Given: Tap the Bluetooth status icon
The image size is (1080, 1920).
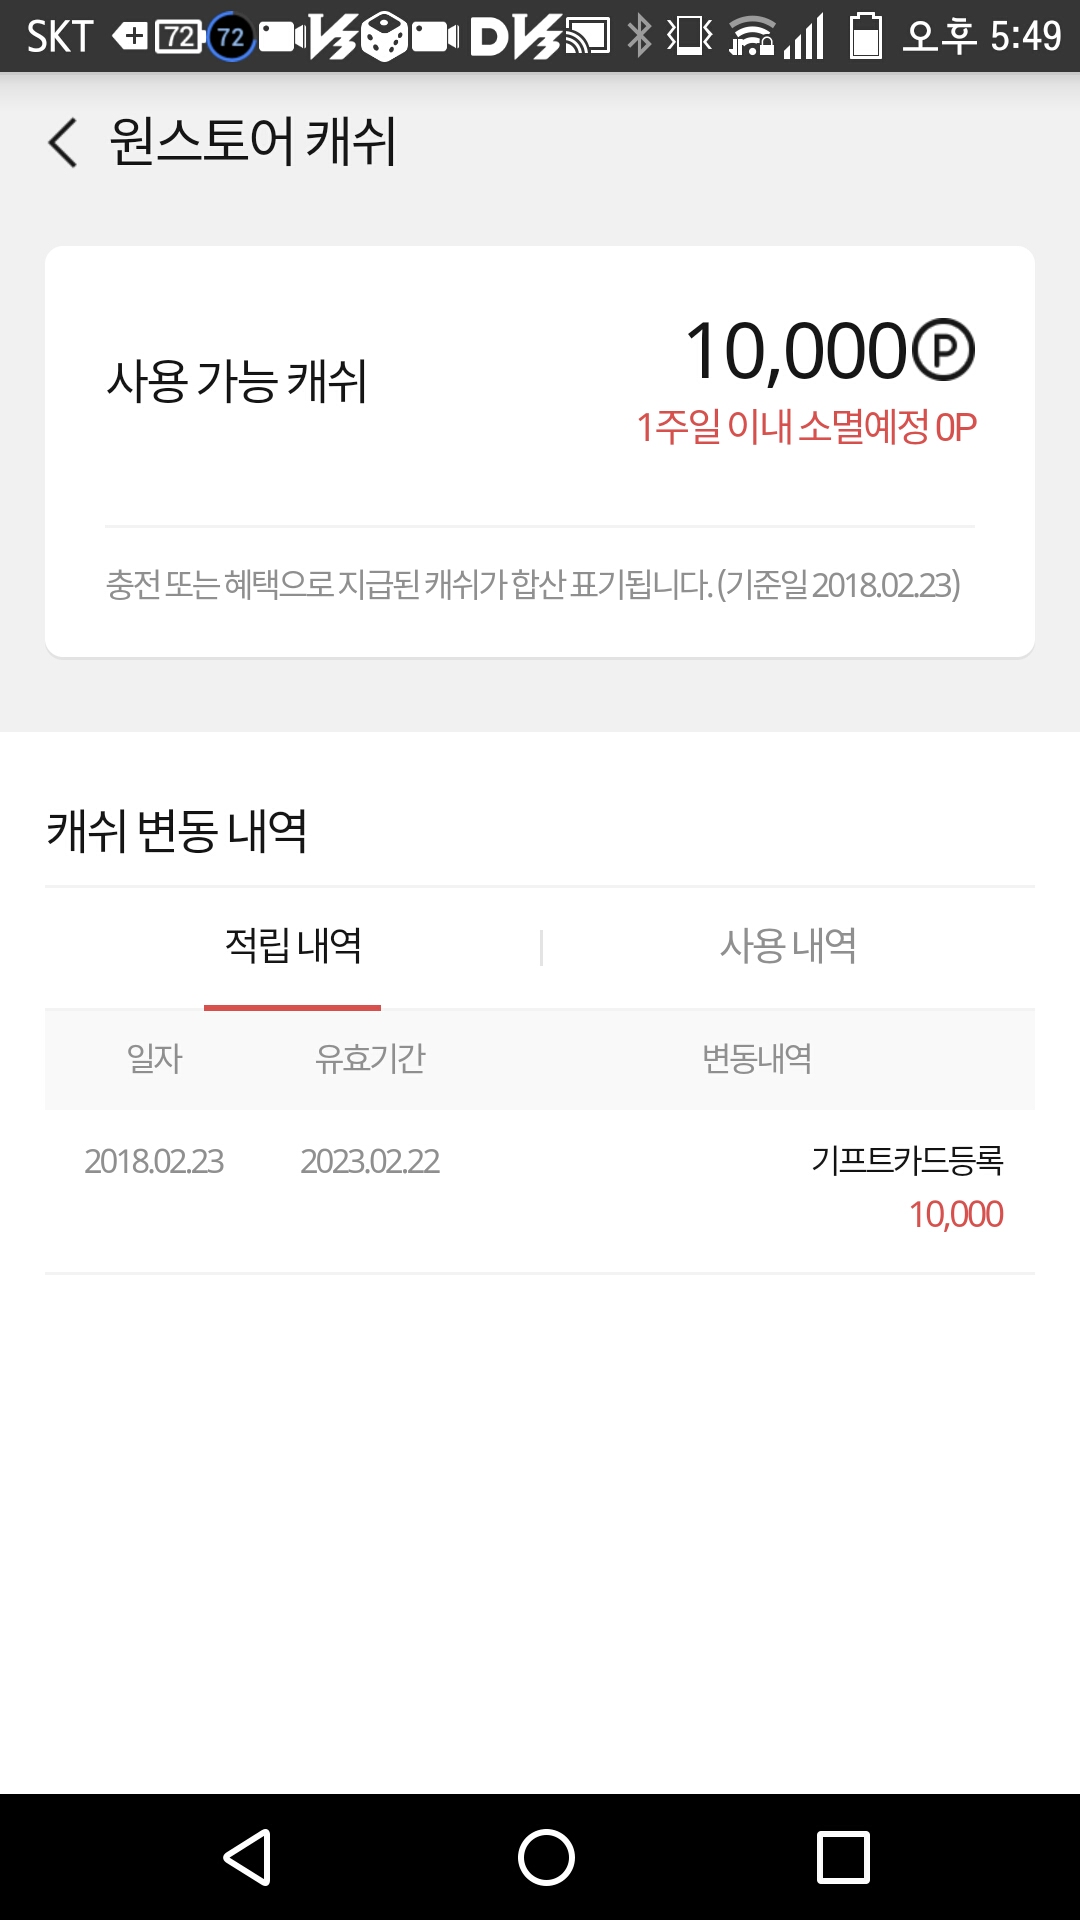Looking at the screenshot, I should [x=638, y=37].
